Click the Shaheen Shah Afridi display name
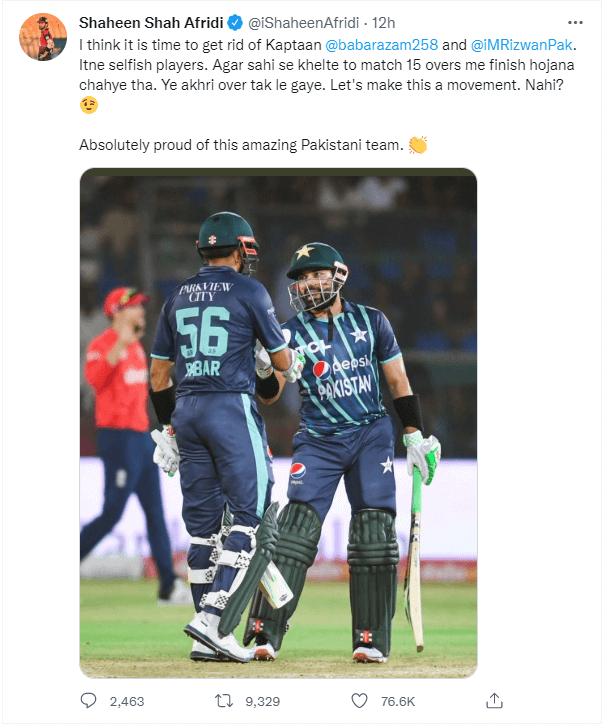 point(151,23)
